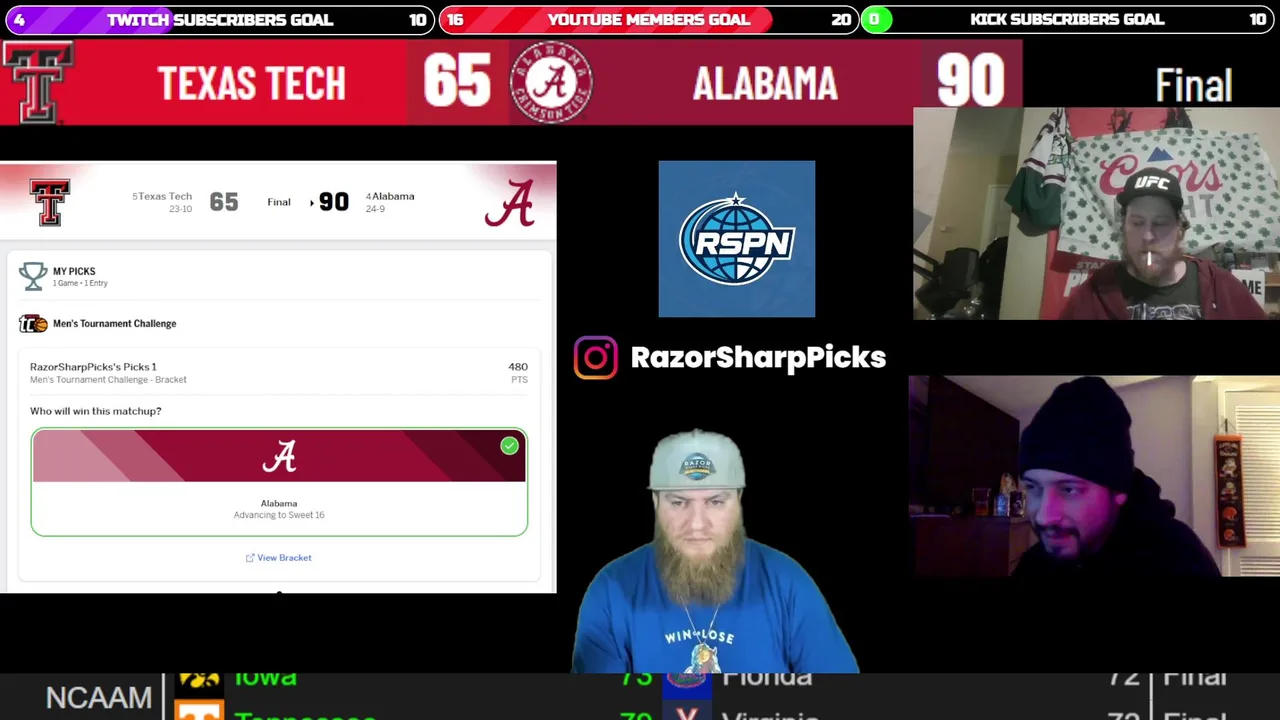The width and height of the screenshot is (1280, 720).
Task: Click the Texas Tech logo in the matchup card
Action: pyautogui.click(x=50, y=203)
